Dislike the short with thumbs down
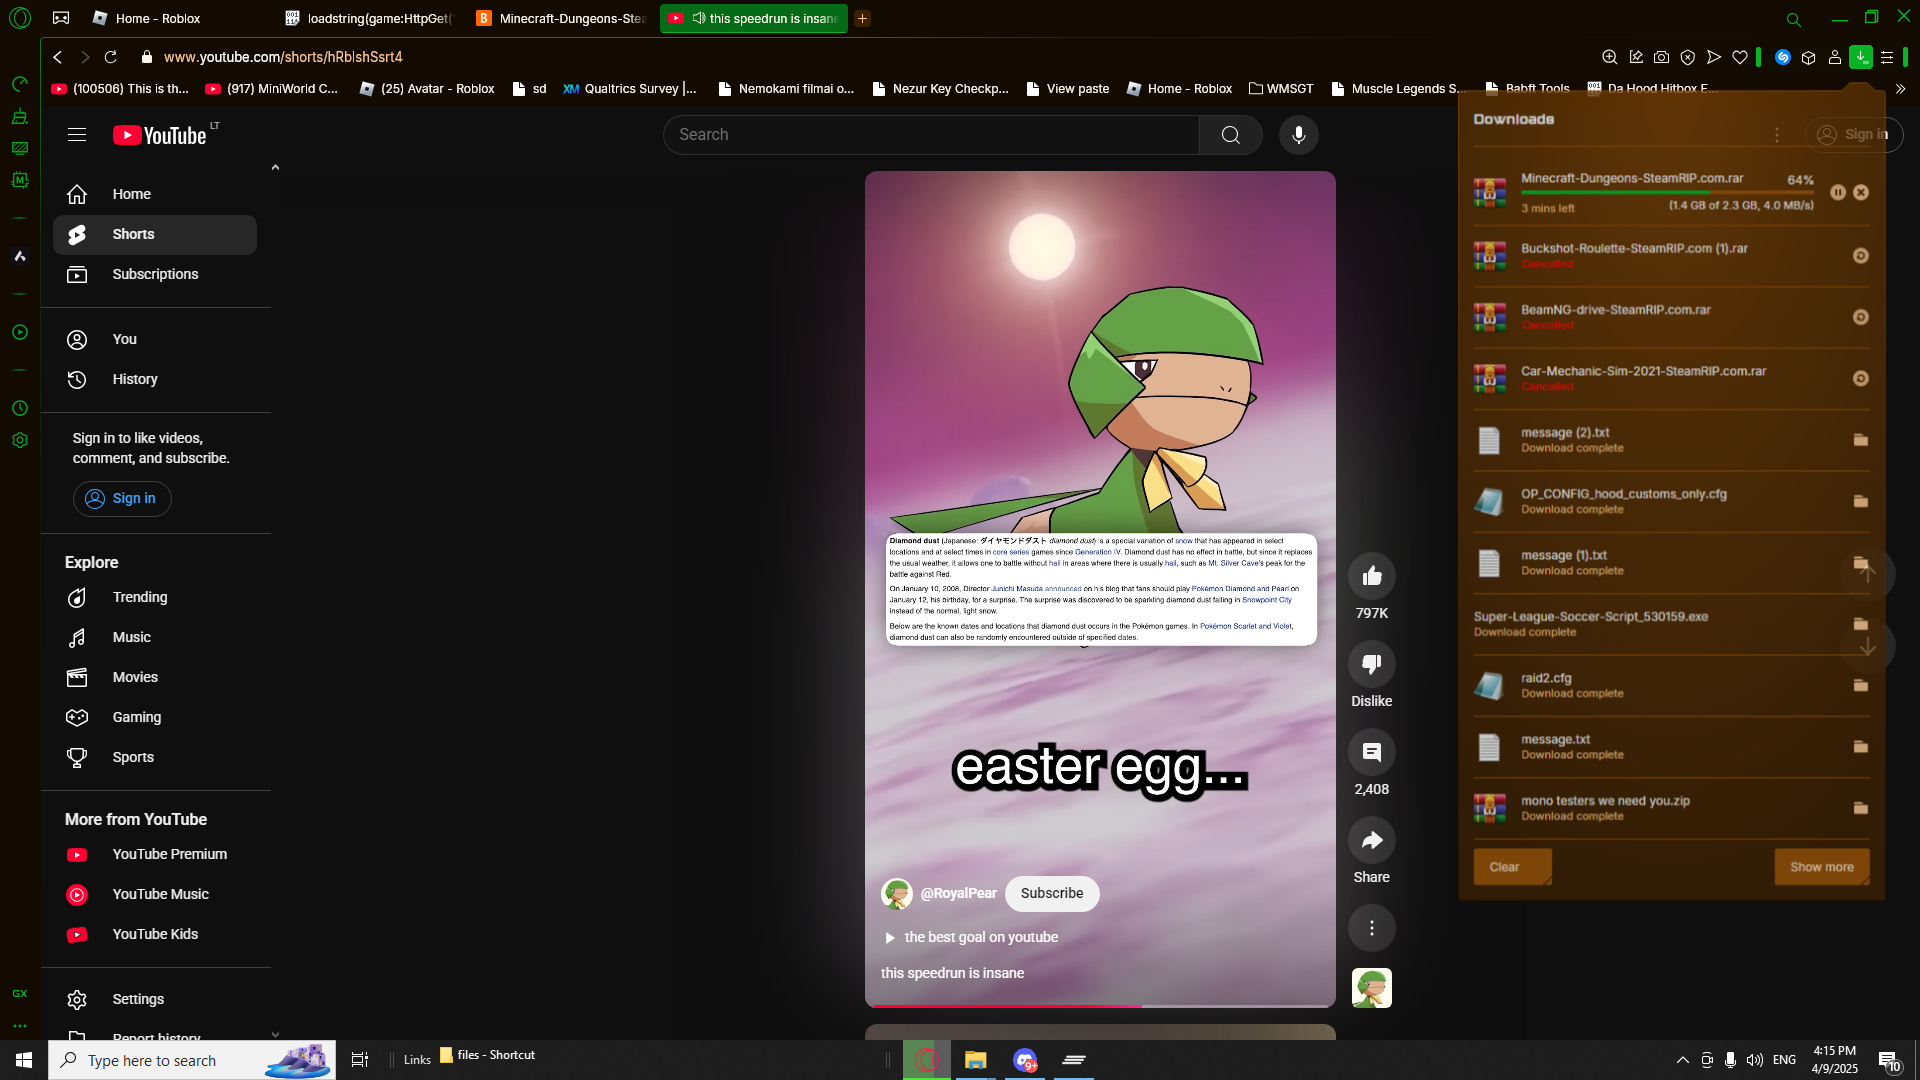The image size is (1920, 1080). 1371,664
